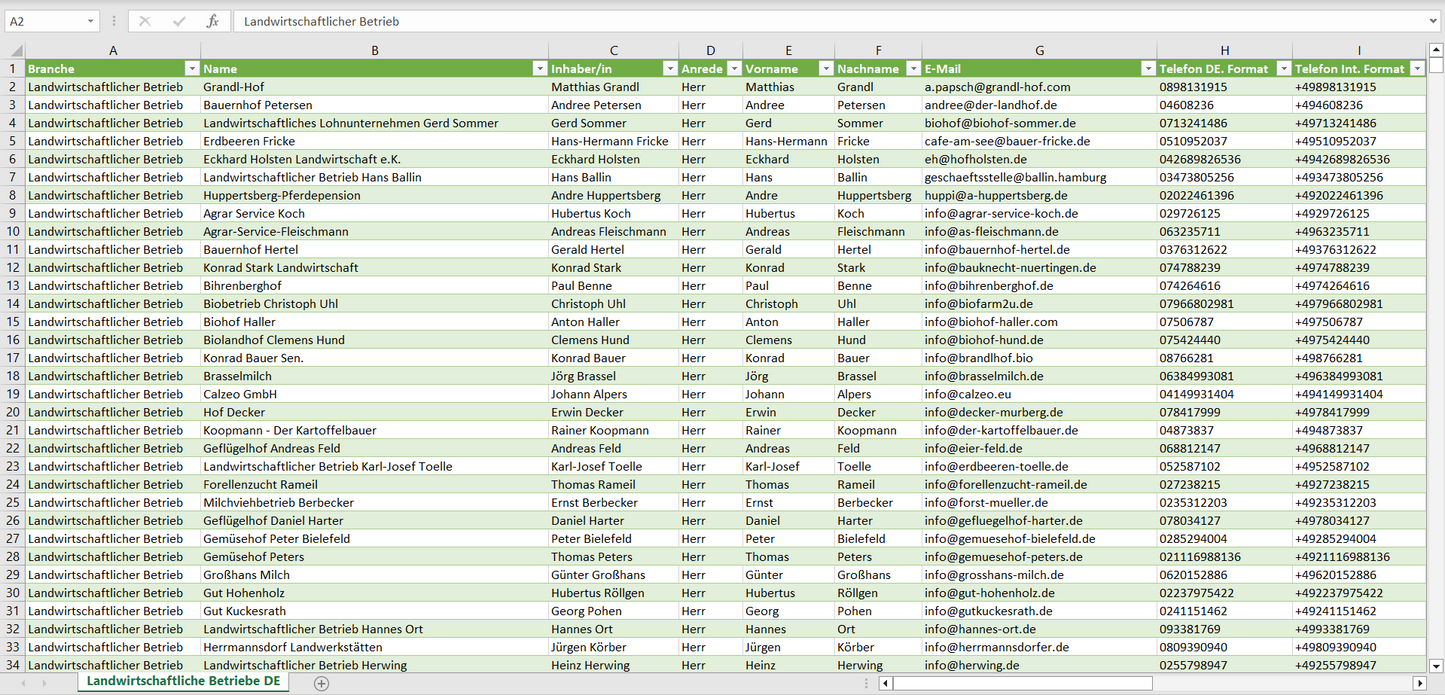Select column G header
The height and width of the screenshot is (695, 1445).
(1039, 51)
